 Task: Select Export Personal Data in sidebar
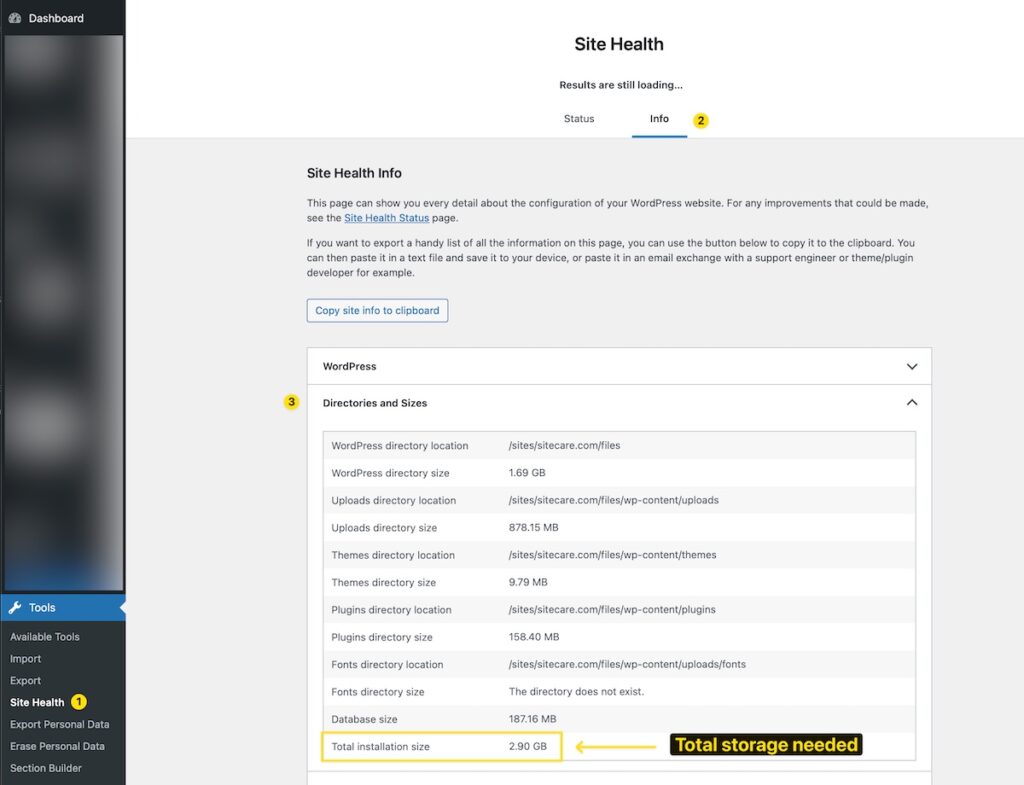click(x=60, y=724)
